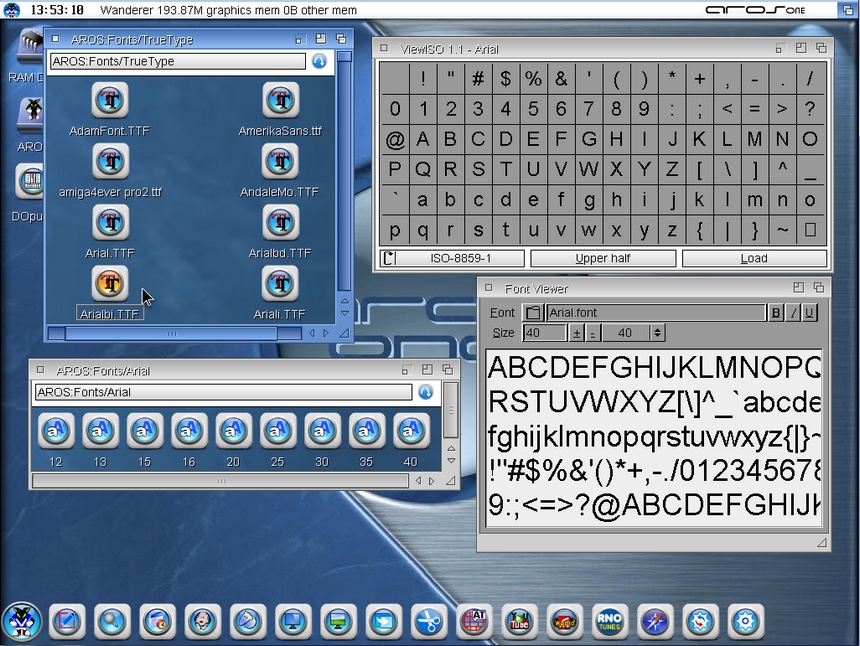This screenshot has width=860, height=646.
Task: Toggle italic style in Font Viewer
Action: pos(793,313)
